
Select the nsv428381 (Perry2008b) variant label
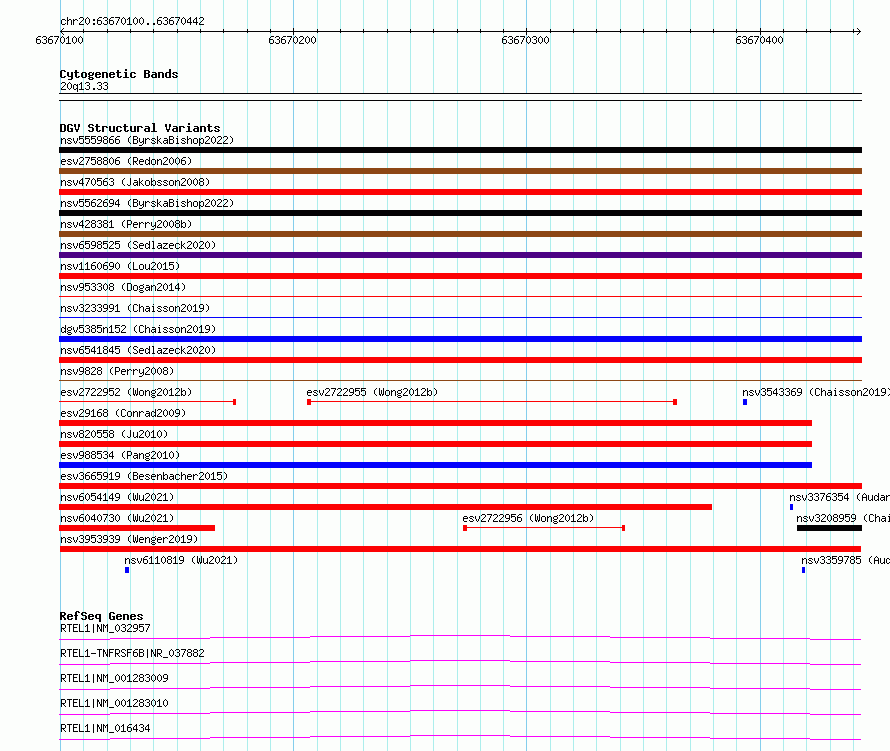click(126, 224)
